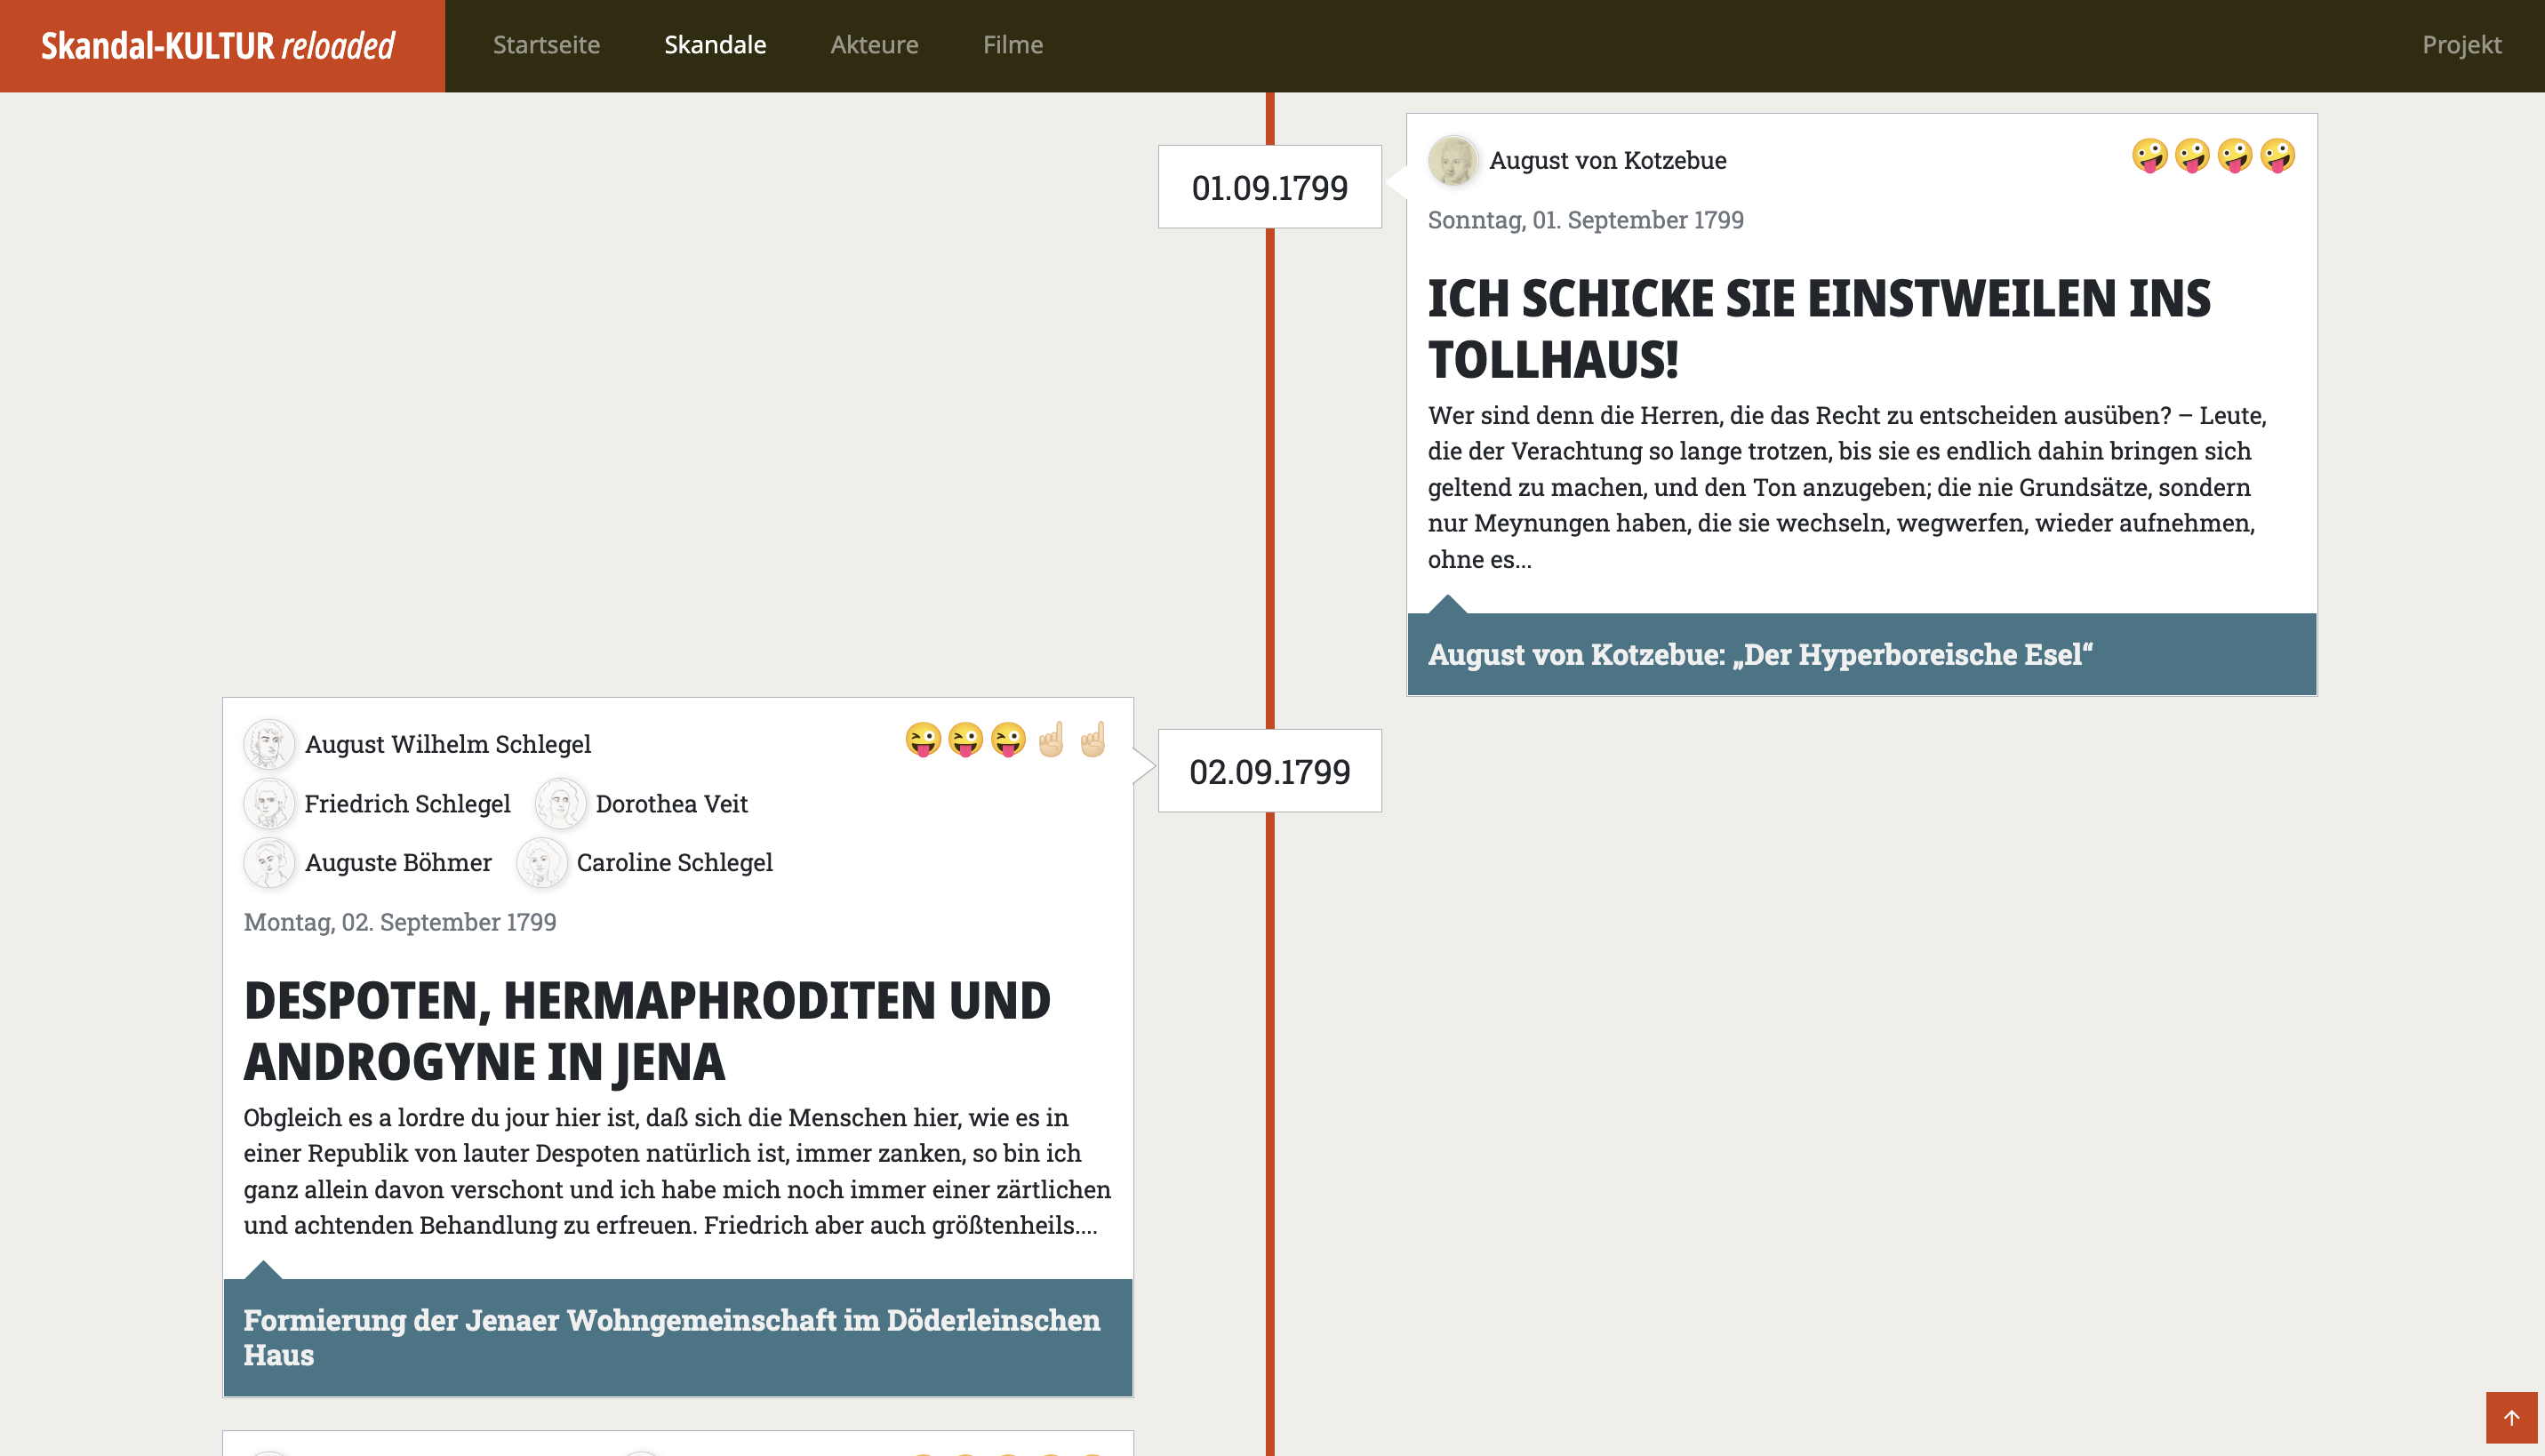Click August von Kotzebue's portrait avatar
The height and width of the screenshot is (1456, 2545).
1452,160
